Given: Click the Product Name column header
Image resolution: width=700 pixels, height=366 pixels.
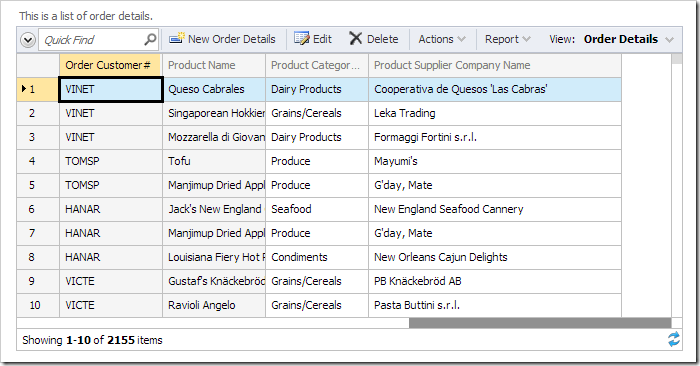Looking at the screenshot, I should (x=214, y=65).
